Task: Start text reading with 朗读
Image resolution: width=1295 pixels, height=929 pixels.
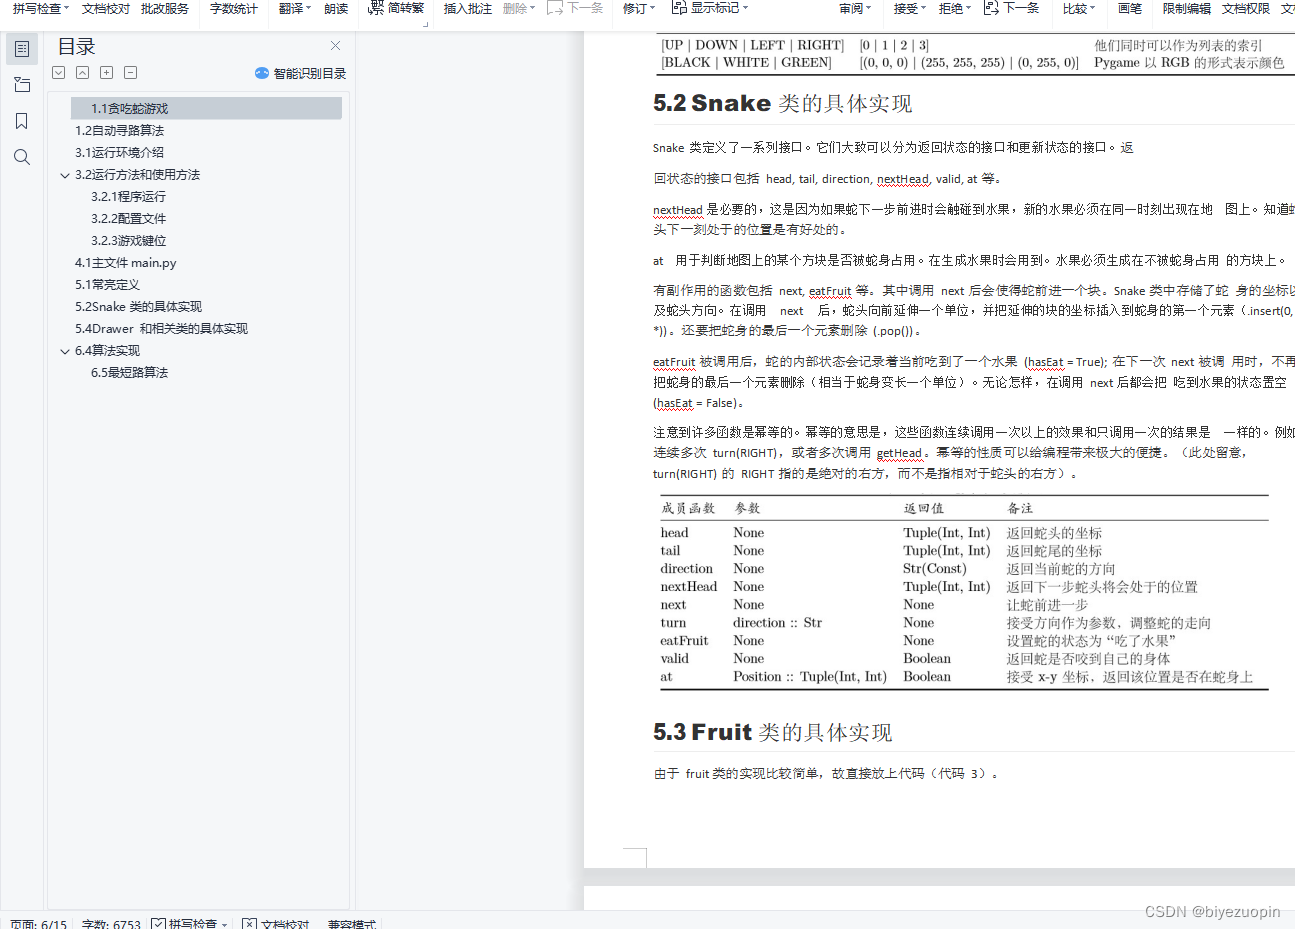Action: [335, 8]
